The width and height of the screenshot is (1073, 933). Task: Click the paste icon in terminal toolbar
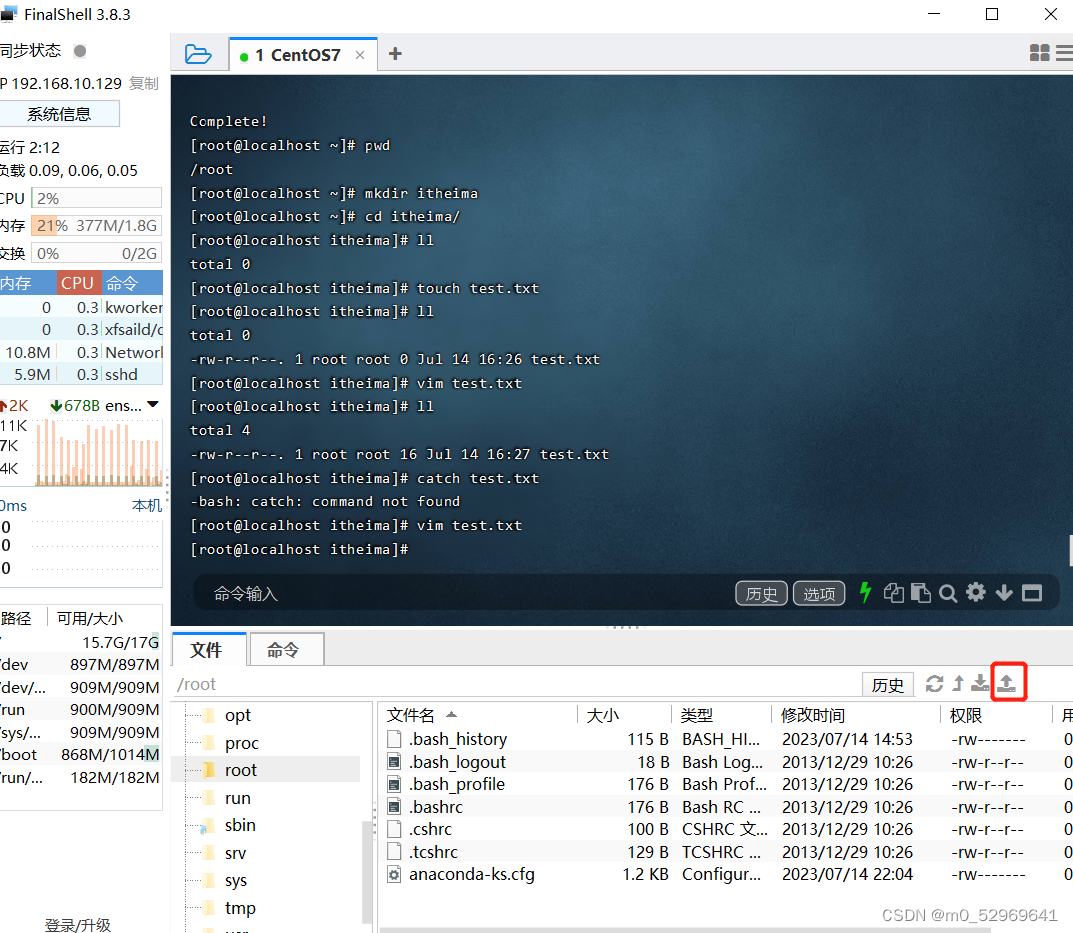click(921, 593)
